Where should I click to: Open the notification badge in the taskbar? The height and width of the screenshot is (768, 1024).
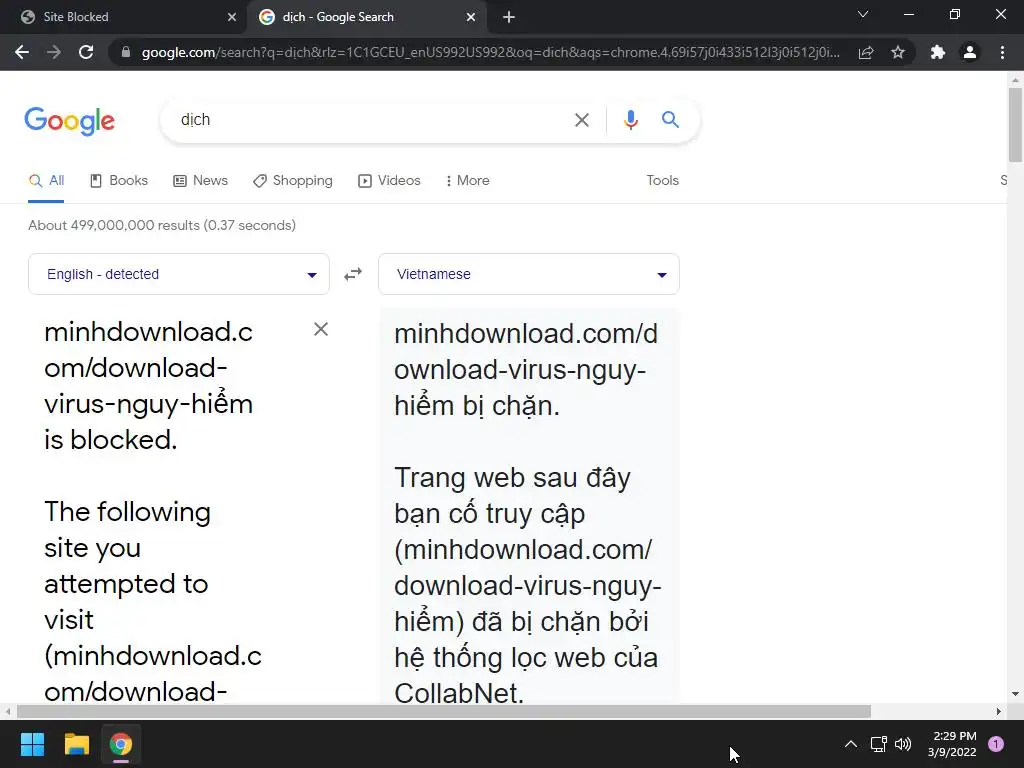(996, 744)
